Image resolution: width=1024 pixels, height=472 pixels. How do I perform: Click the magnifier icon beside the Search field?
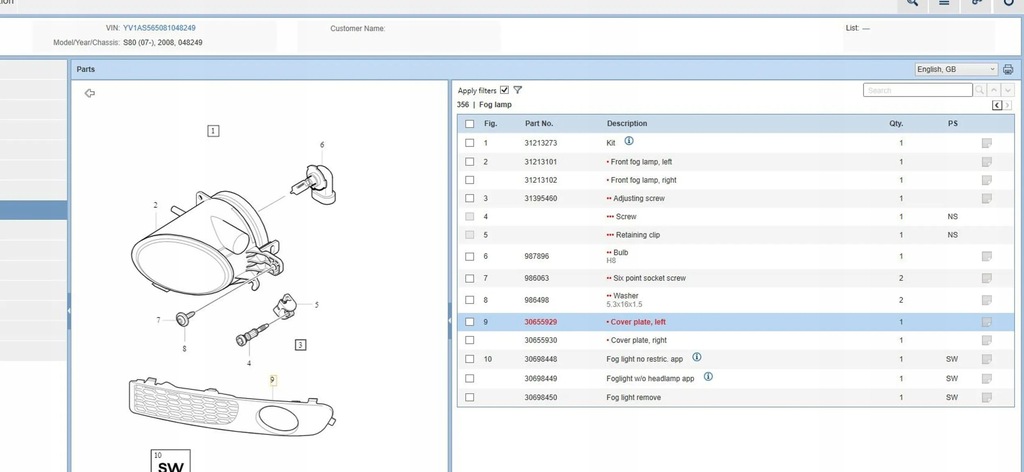point(979,90)
